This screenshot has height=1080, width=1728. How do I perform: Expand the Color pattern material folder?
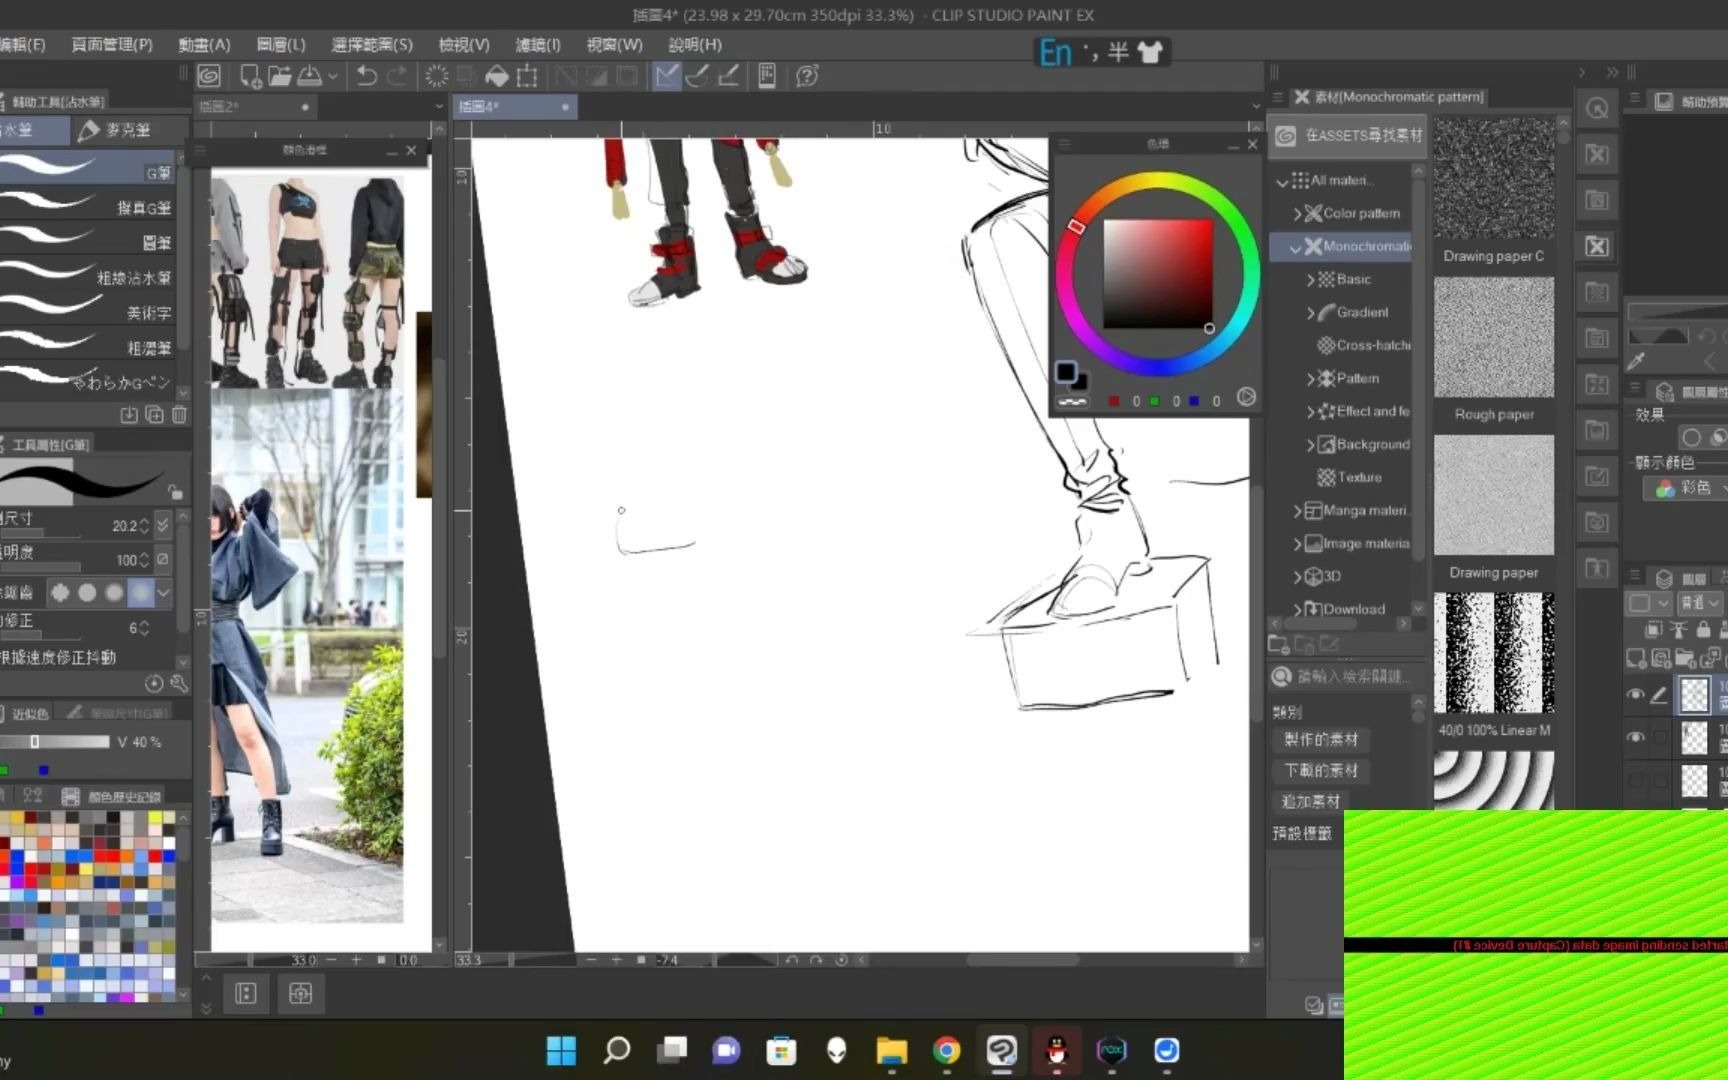point(1297,213)
